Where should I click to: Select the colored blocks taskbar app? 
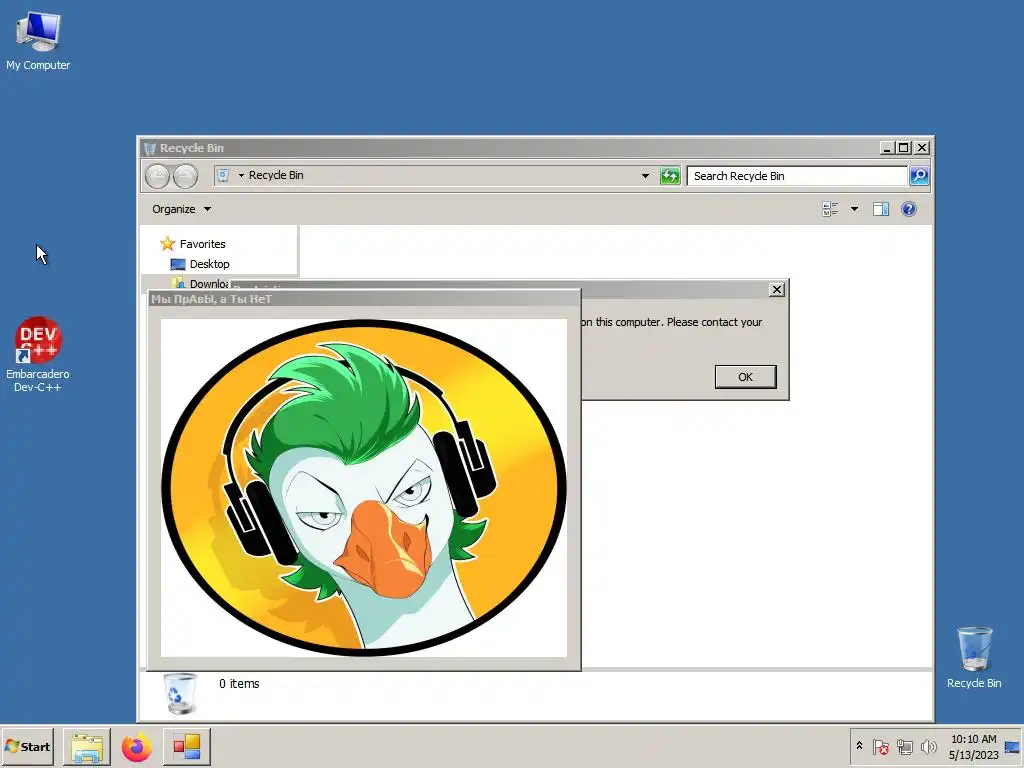pos(187,747)
